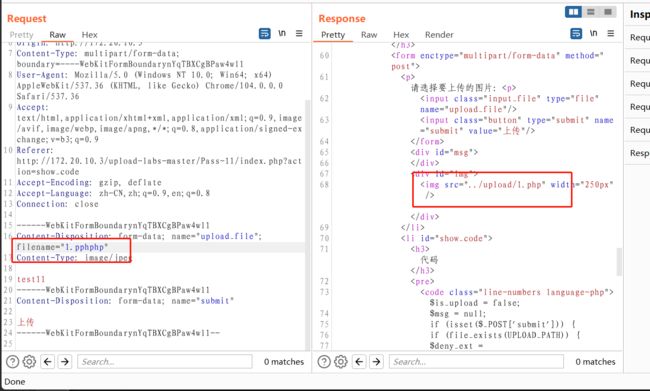Go to previous match in Request search
Screen dimensions: 650x391
coord(48,362)
